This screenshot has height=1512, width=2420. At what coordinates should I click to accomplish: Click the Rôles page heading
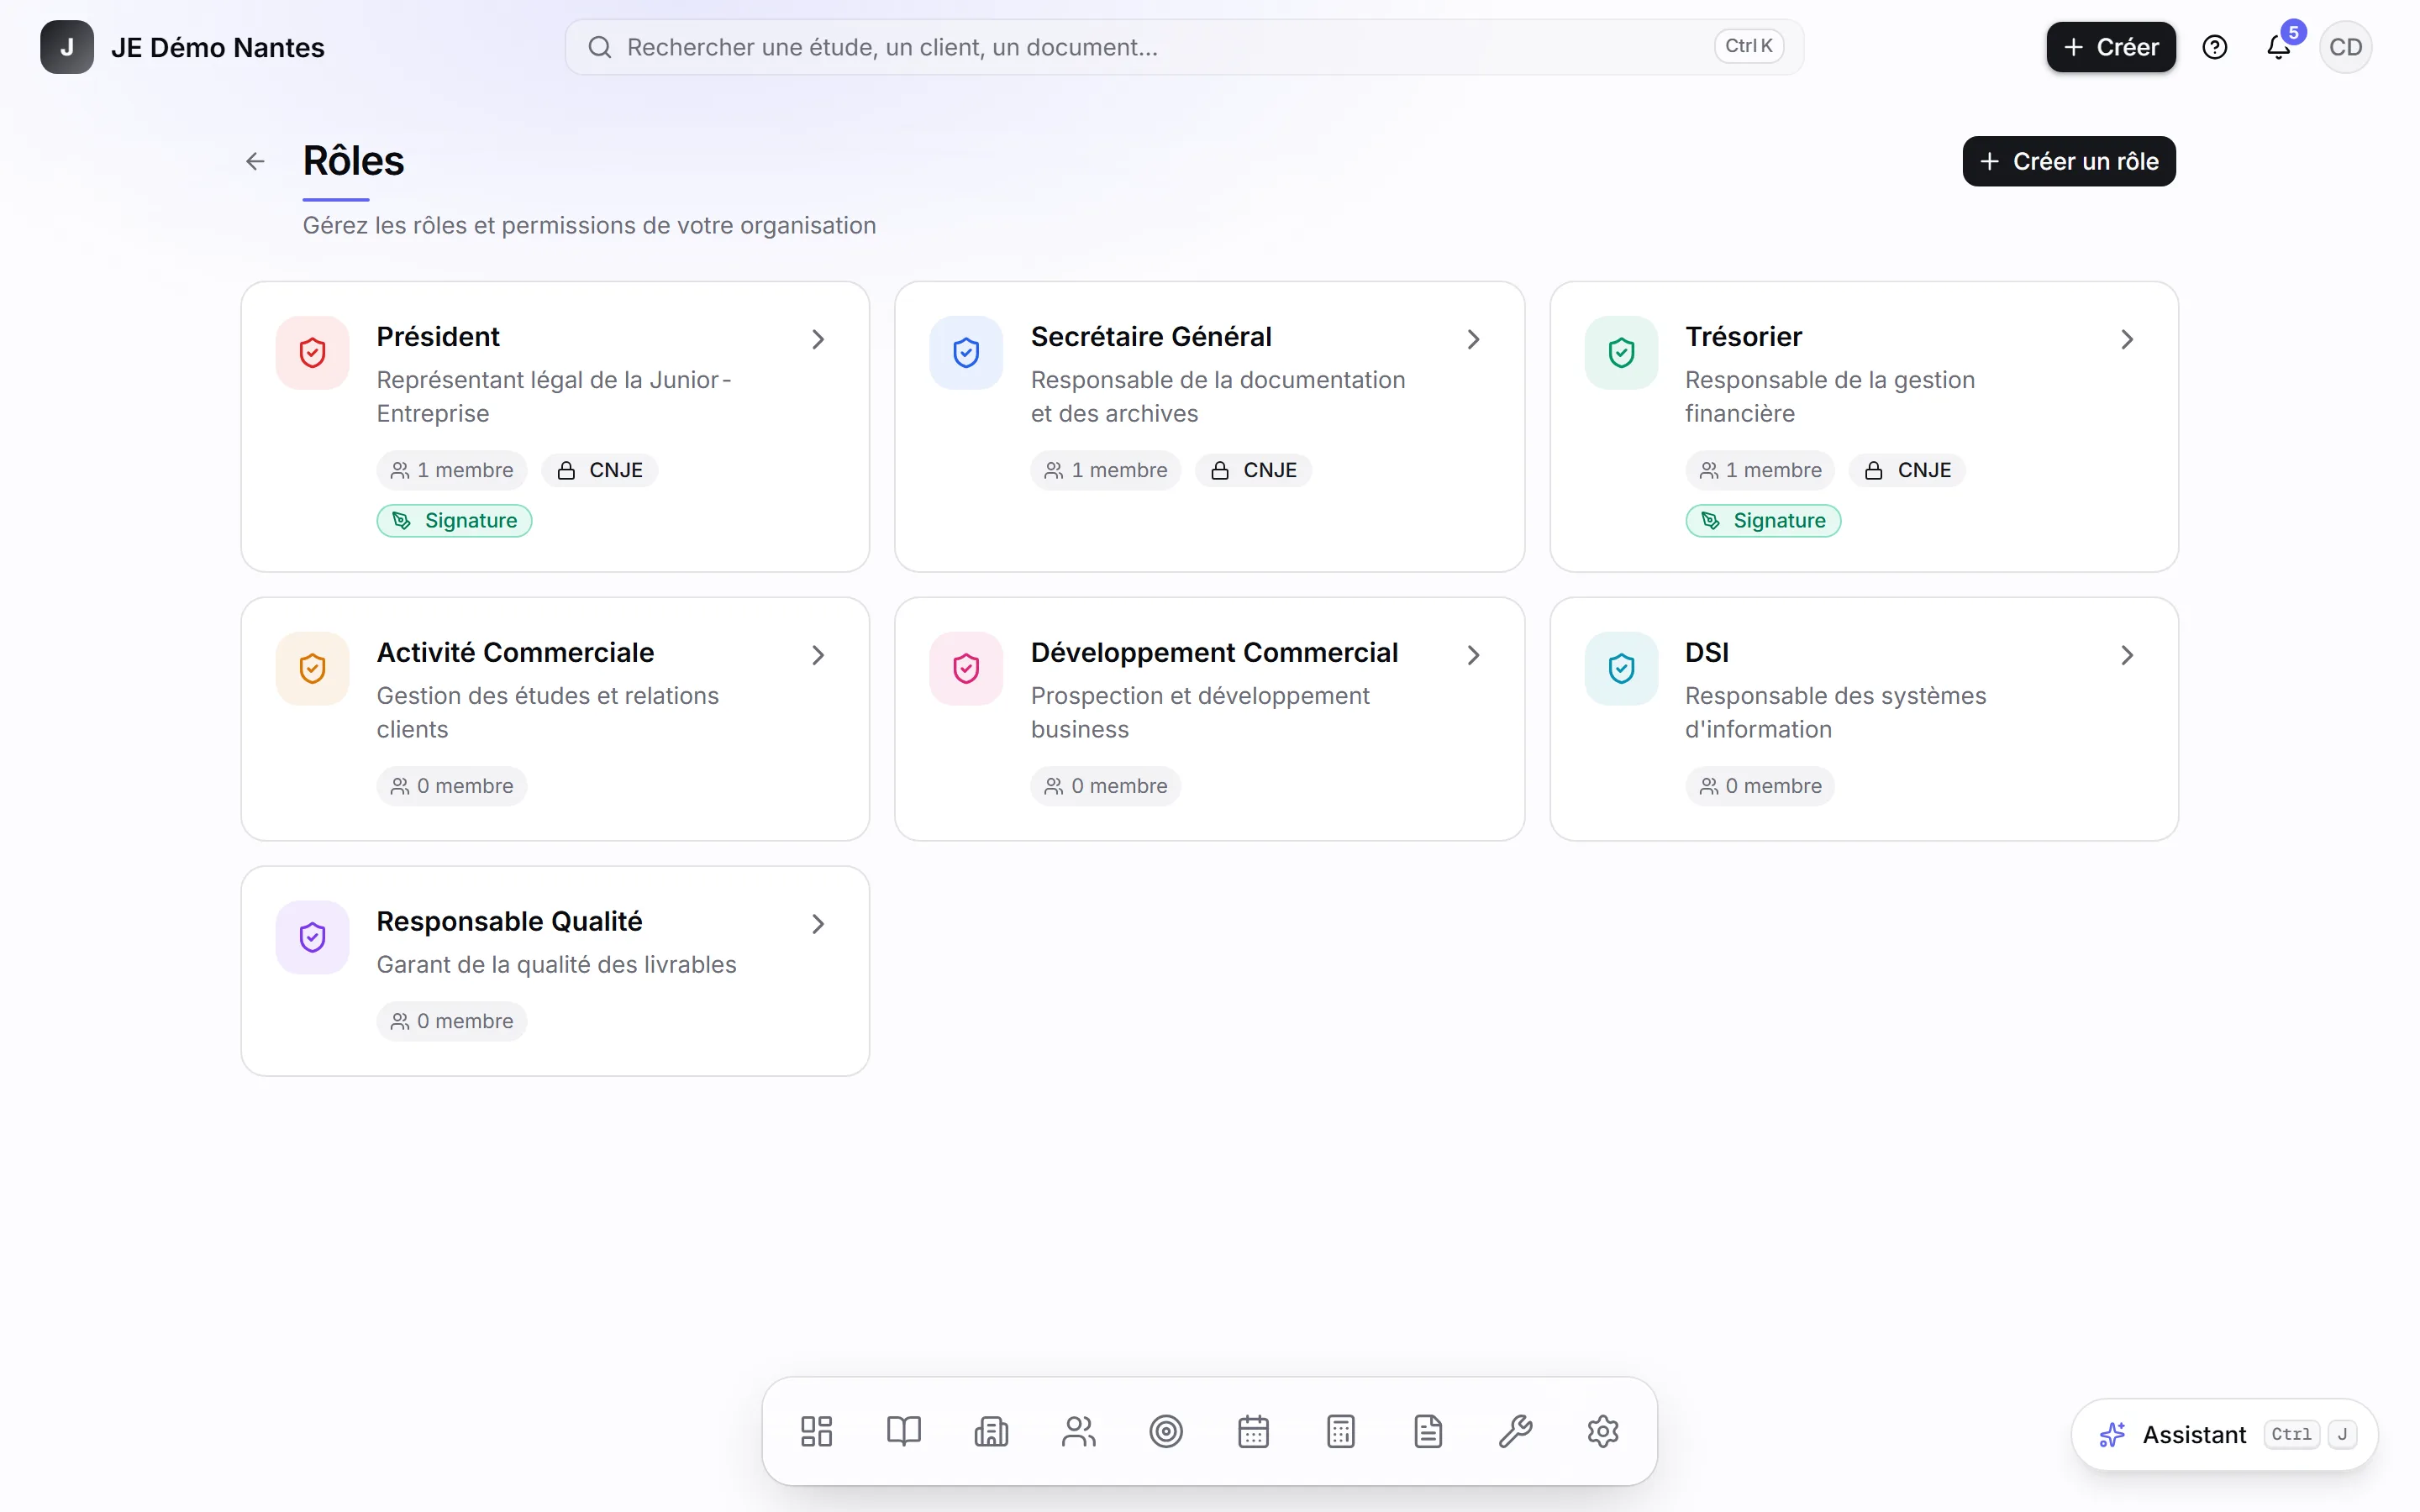(353, 161)
